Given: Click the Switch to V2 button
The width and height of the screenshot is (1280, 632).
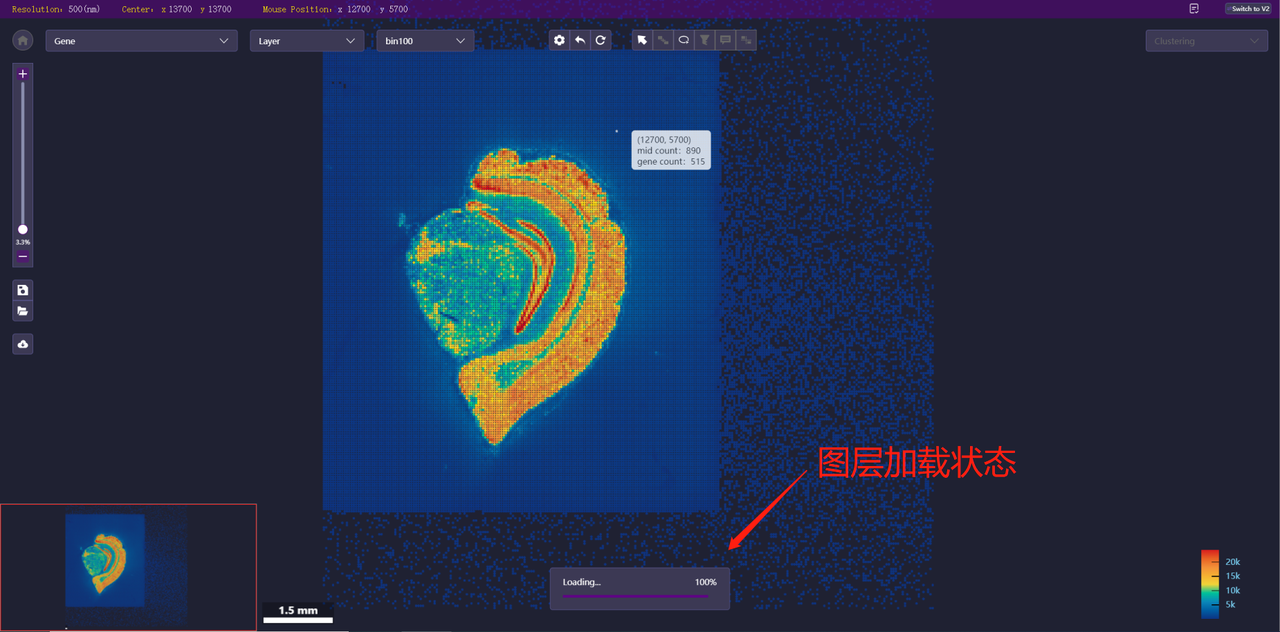Looking at the screenshot, I should [1250, 8].
